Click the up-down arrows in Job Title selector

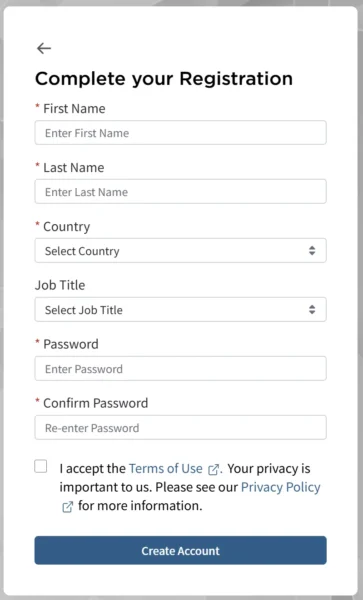click(x=312, y=310)
